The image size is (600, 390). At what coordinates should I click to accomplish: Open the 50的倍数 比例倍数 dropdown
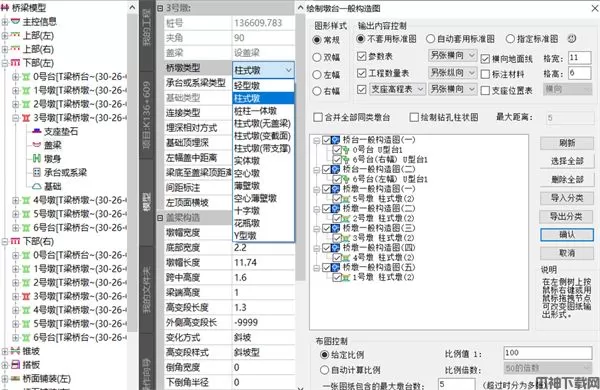(x=548, y=368)
